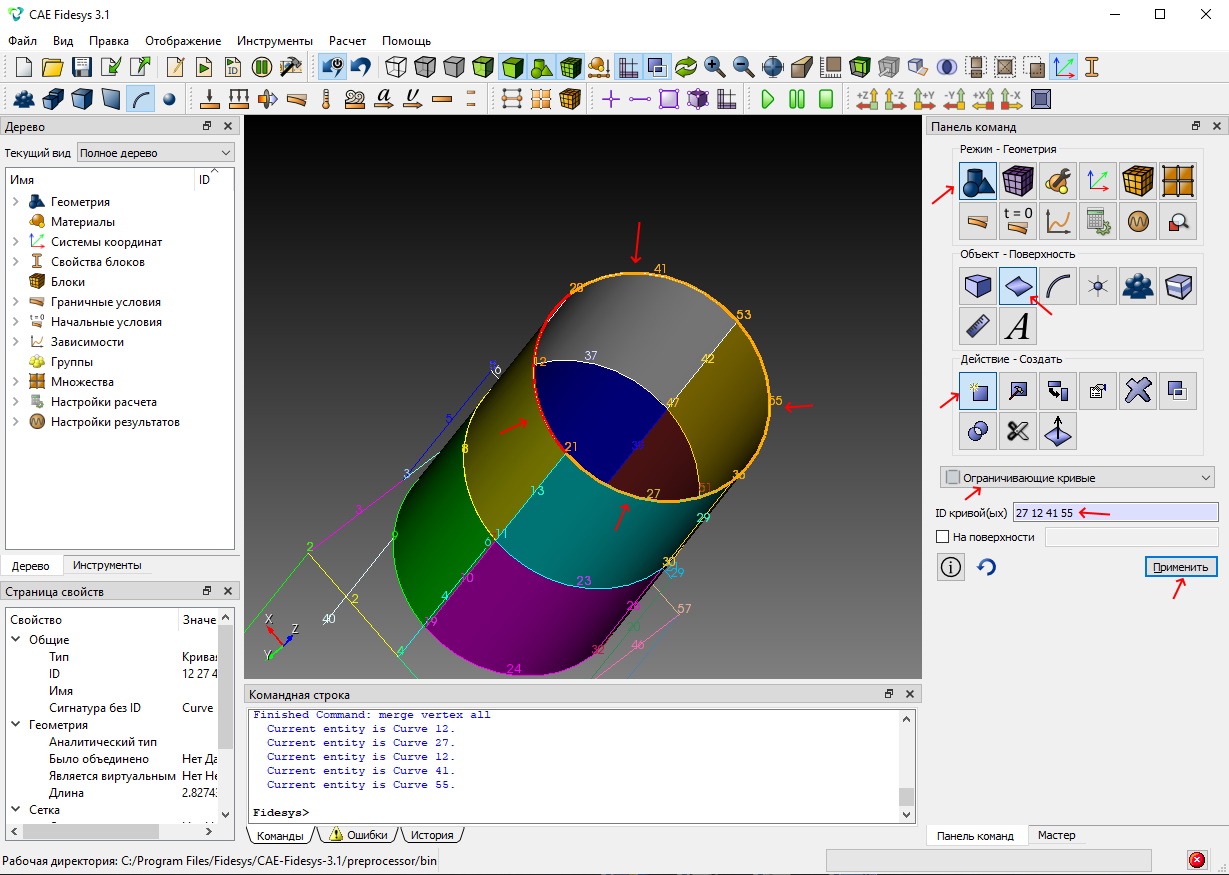Click the blue reset arrow beside info button
The height and width of the screenshot is (875, 1229).
[986, 567]
